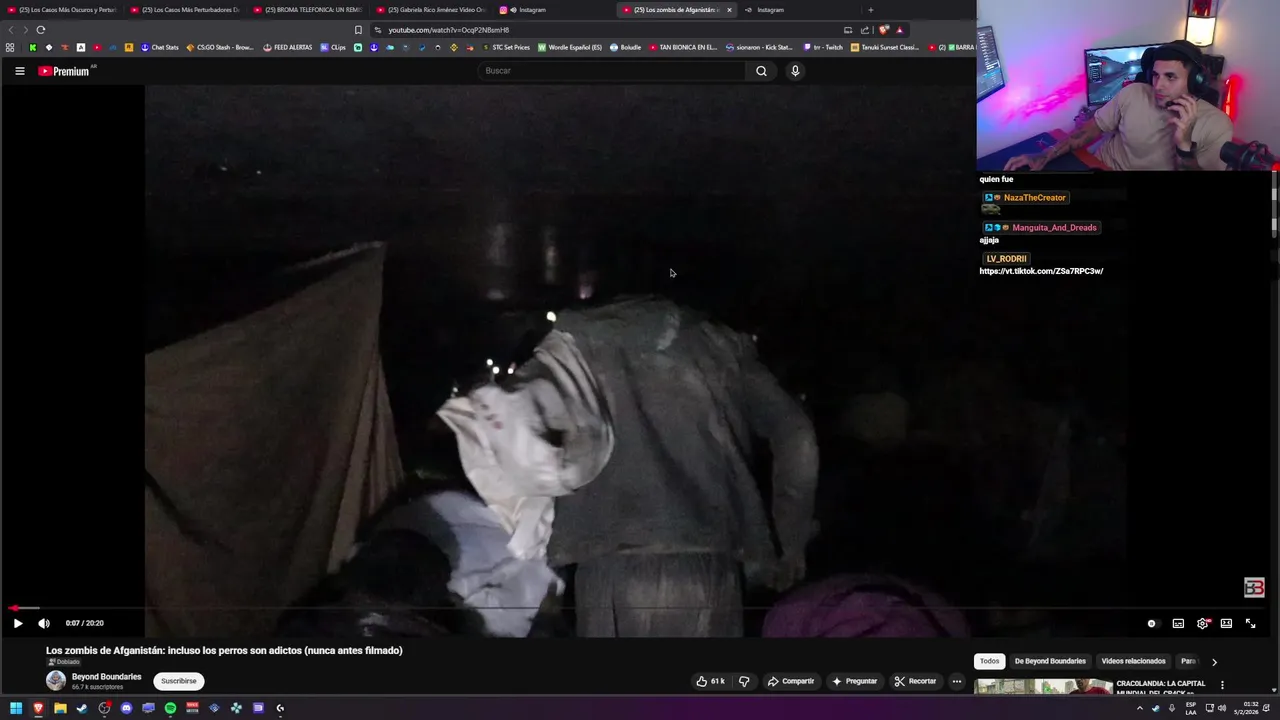
Task: Switch to the Gabriela Rico Jiménez tab
Action: click(x=430, y=10)
